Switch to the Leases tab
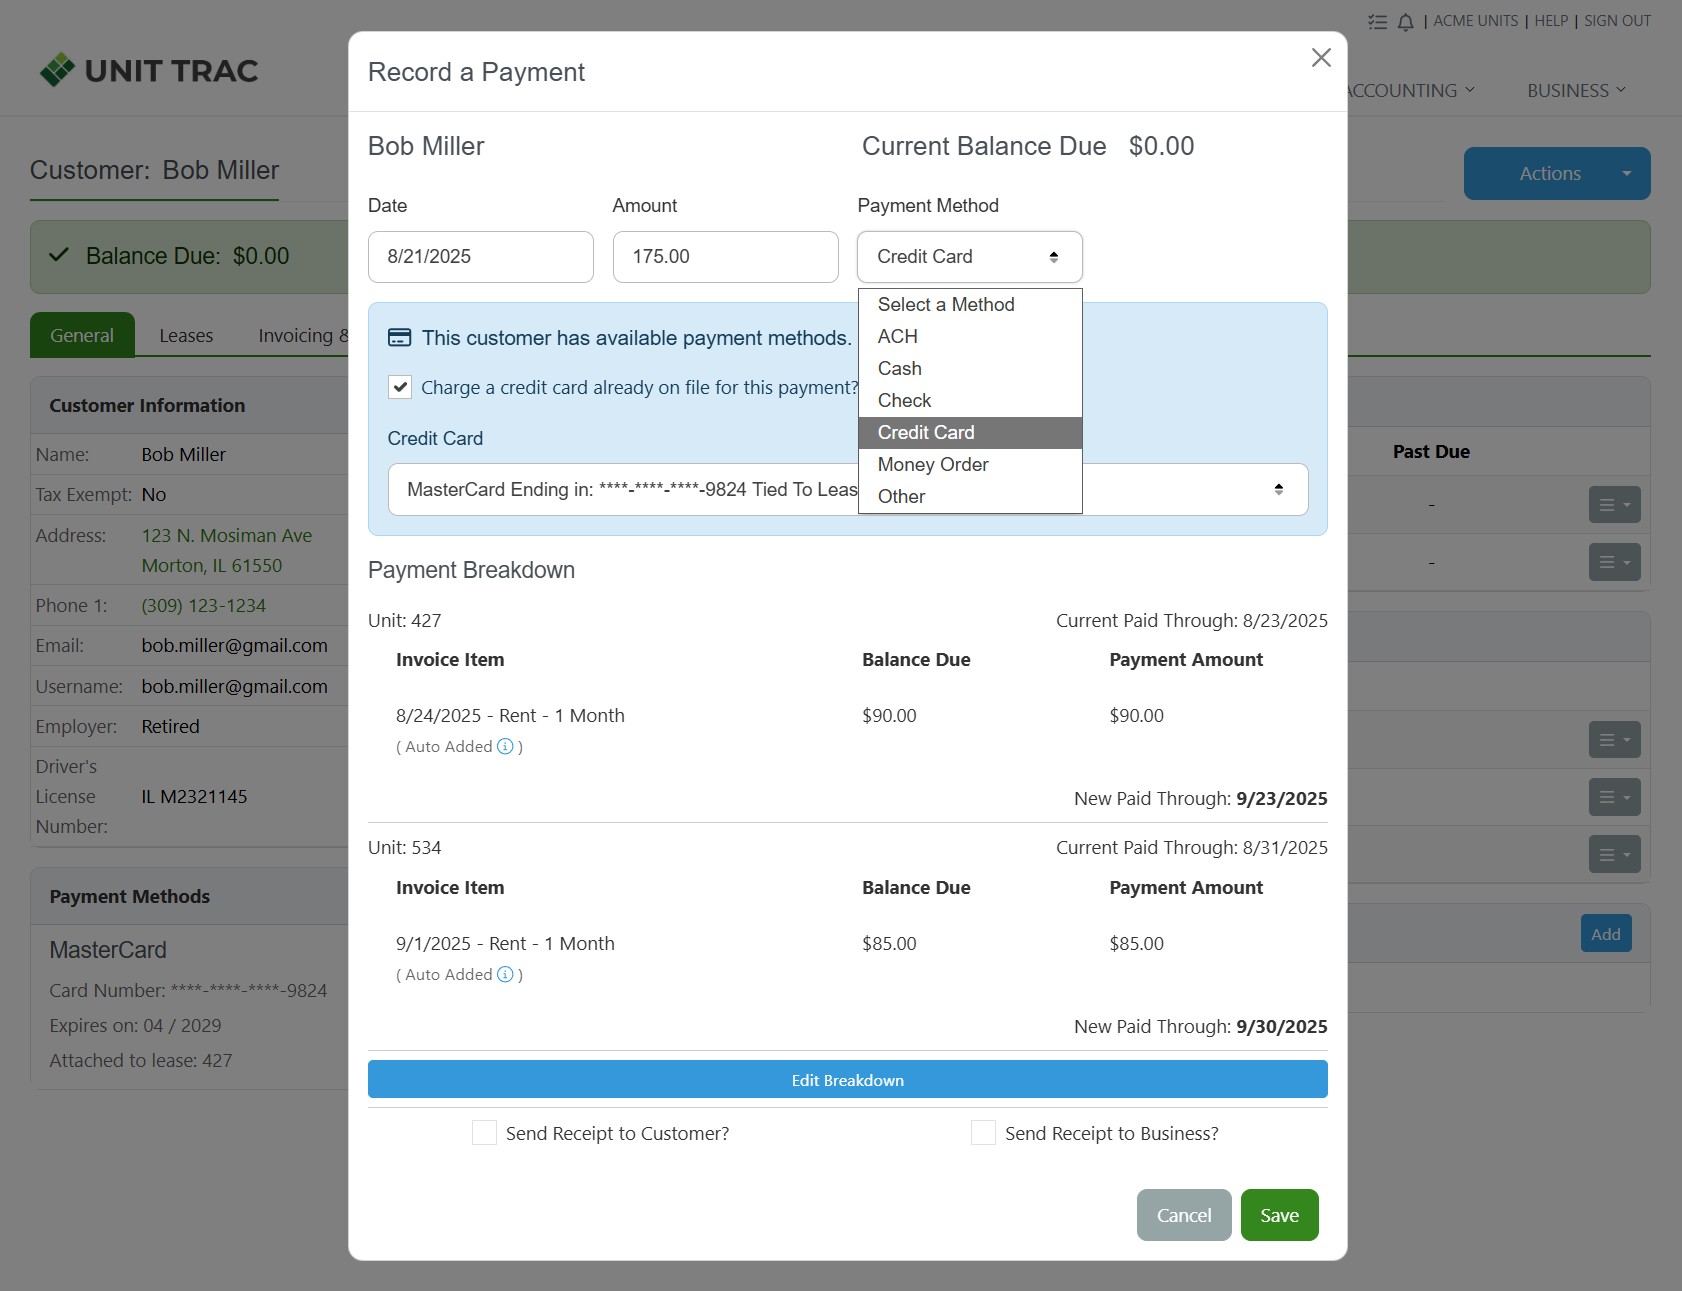The width and height of the screenshot is (1682, 1291). click(186, 335)
